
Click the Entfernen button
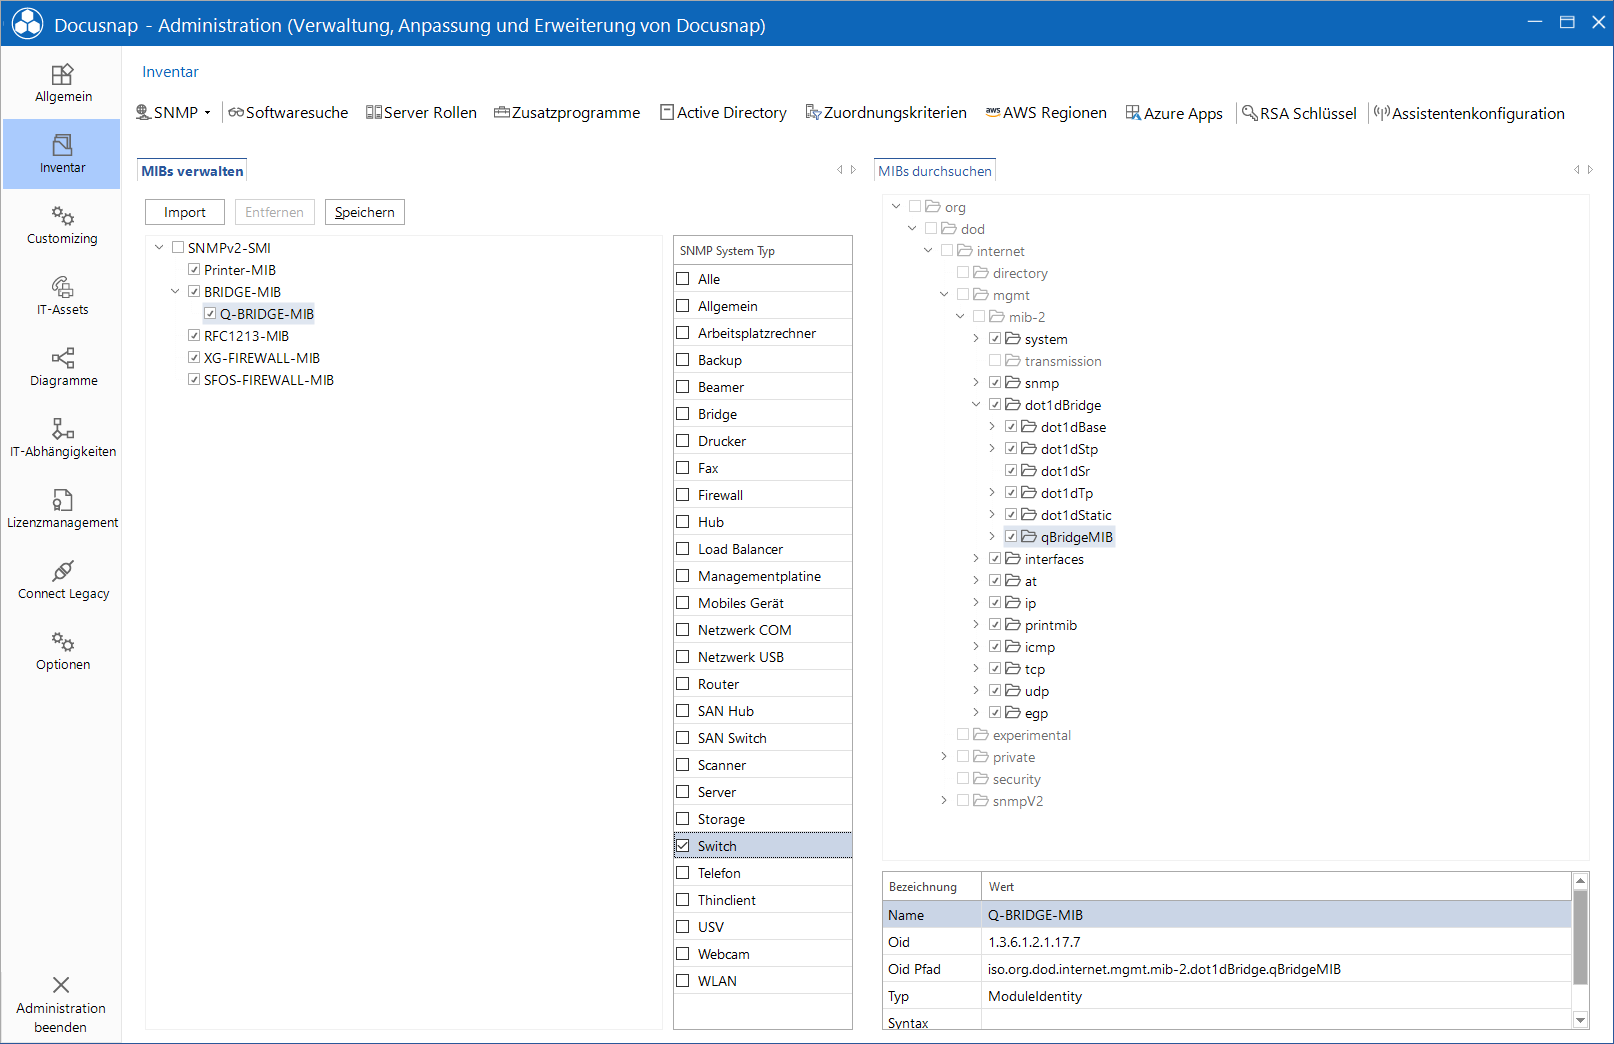(274, 212)
